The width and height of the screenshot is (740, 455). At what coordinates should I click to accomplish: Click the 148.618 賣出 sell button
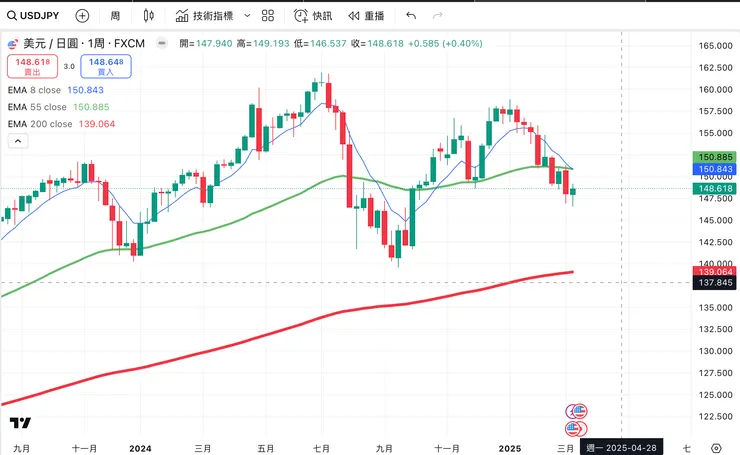click(x=28, y=66)
